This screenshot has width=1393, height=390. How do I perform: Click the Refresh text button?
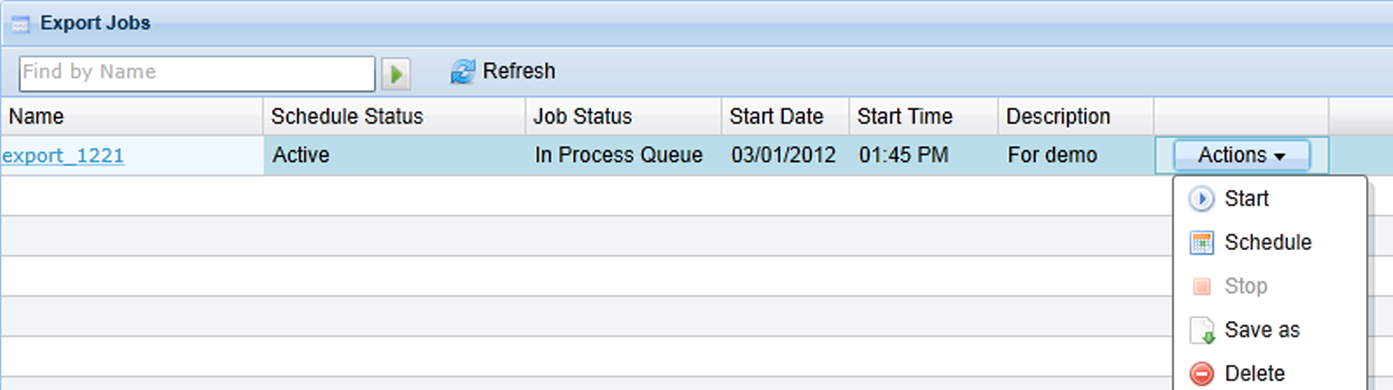pyautogui.click(x=519, y=72)
